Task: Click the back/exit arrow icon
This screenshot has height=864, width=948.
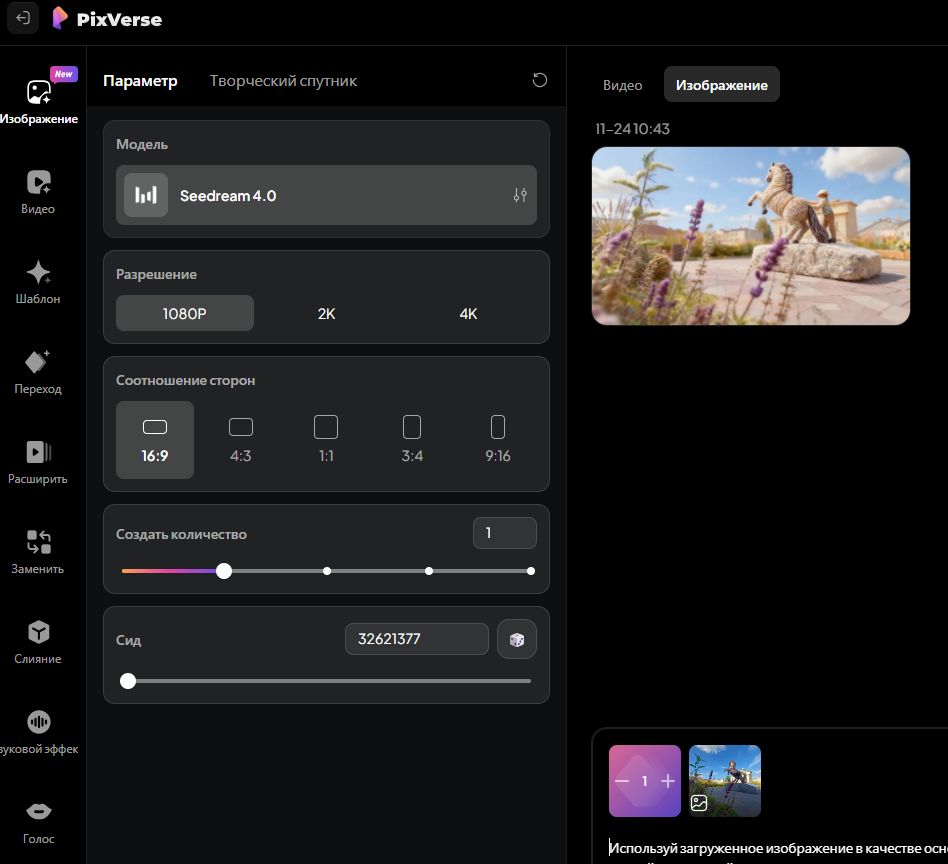Action: [23, 18]
